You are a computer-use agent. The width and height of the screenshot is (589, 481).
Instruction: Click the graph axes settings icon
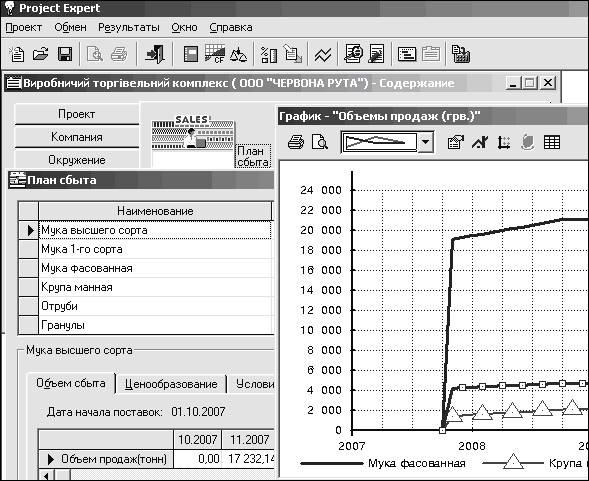[x=504, y=142]
